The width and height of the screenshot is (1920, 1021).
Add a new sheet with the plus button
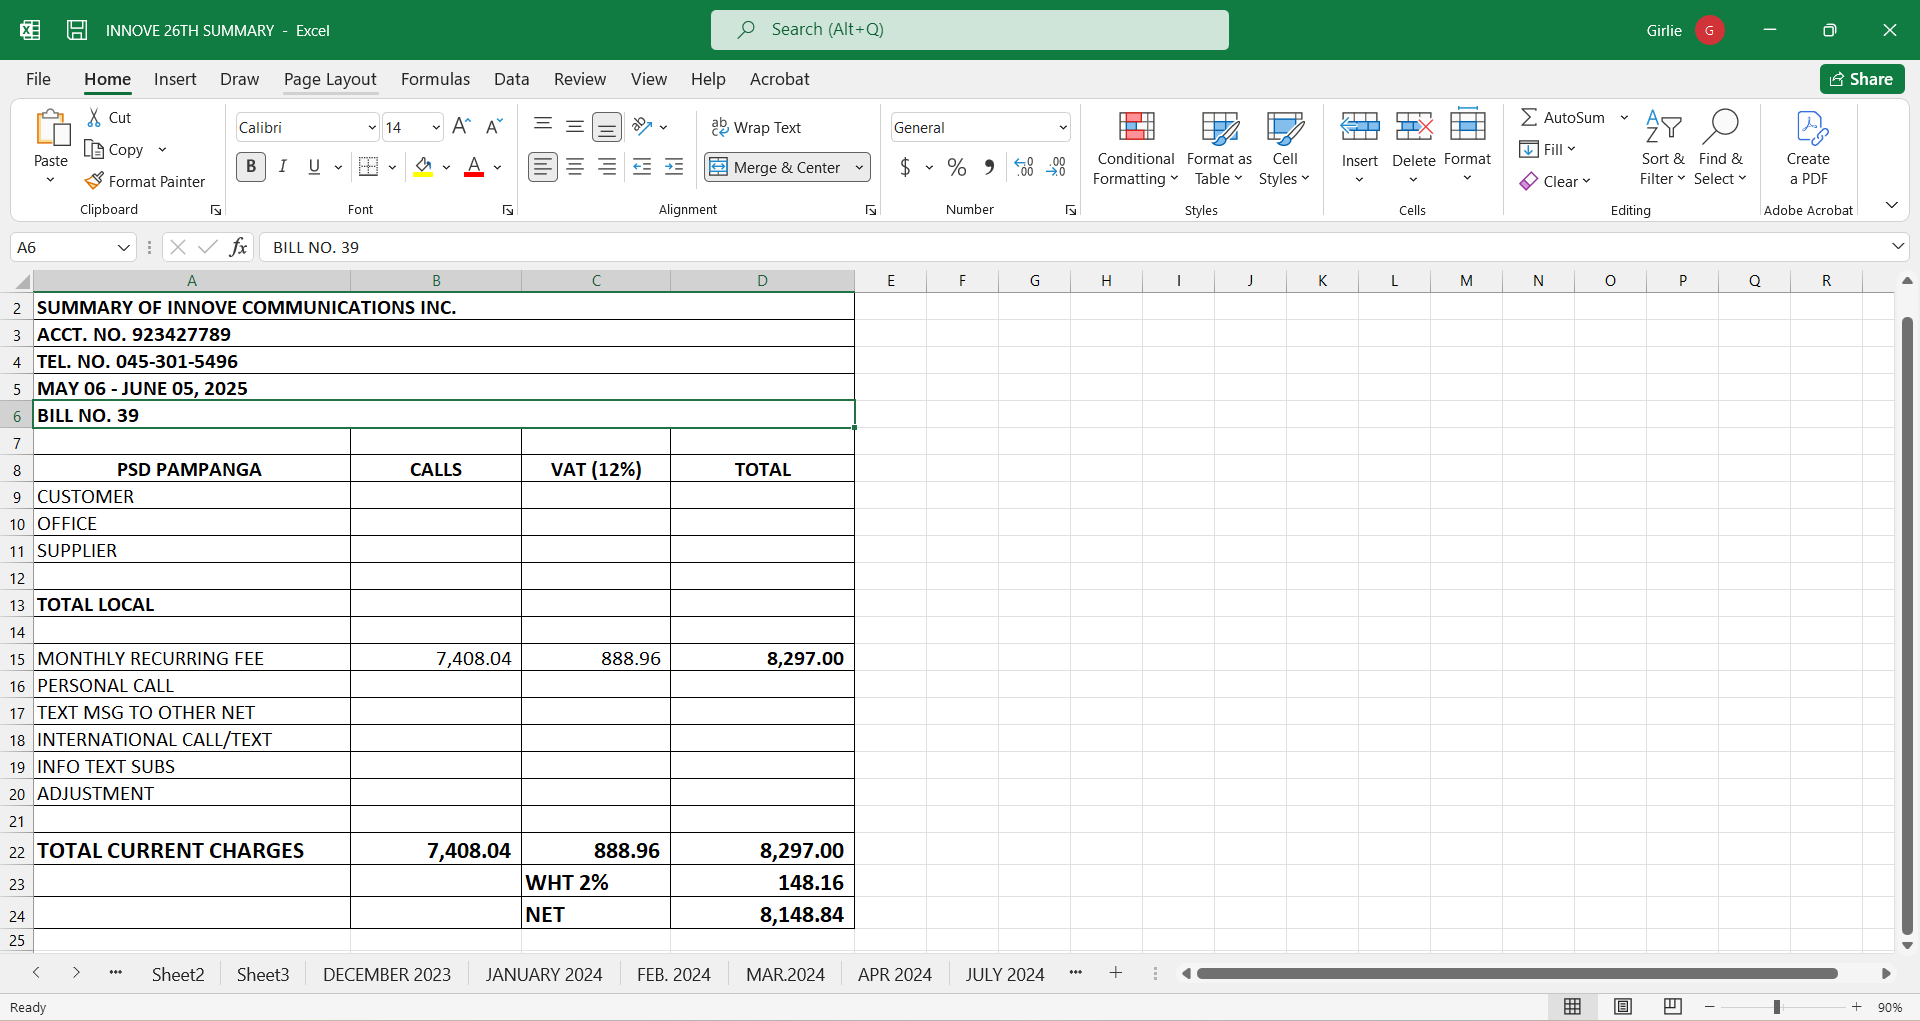pos(1116,973)
